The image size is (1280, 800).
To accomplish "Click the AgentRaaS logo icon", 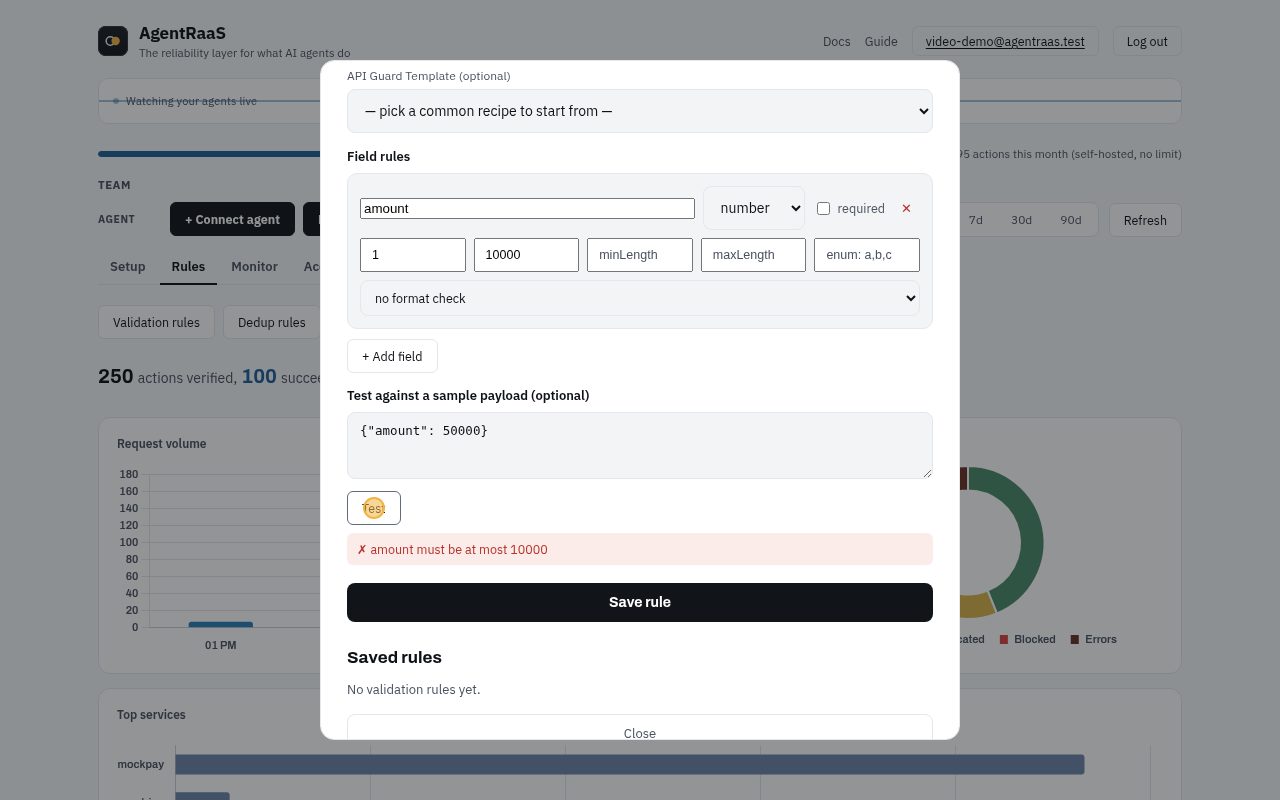I will pyautogui.click(x=113, y=41).
